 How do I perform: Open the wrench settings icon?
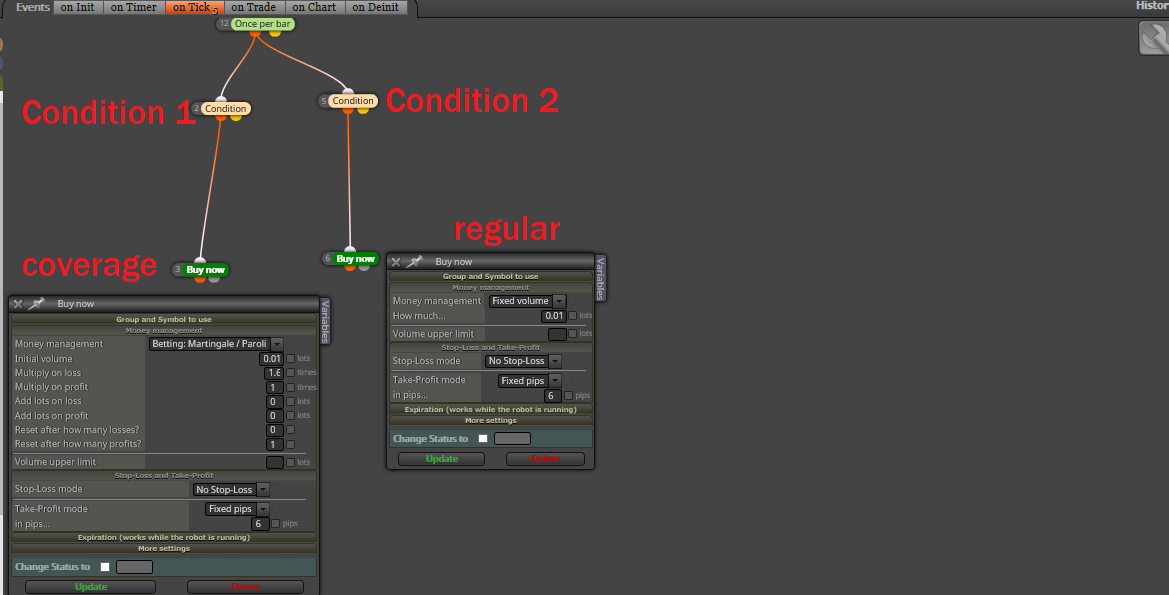coord(1154,37)
